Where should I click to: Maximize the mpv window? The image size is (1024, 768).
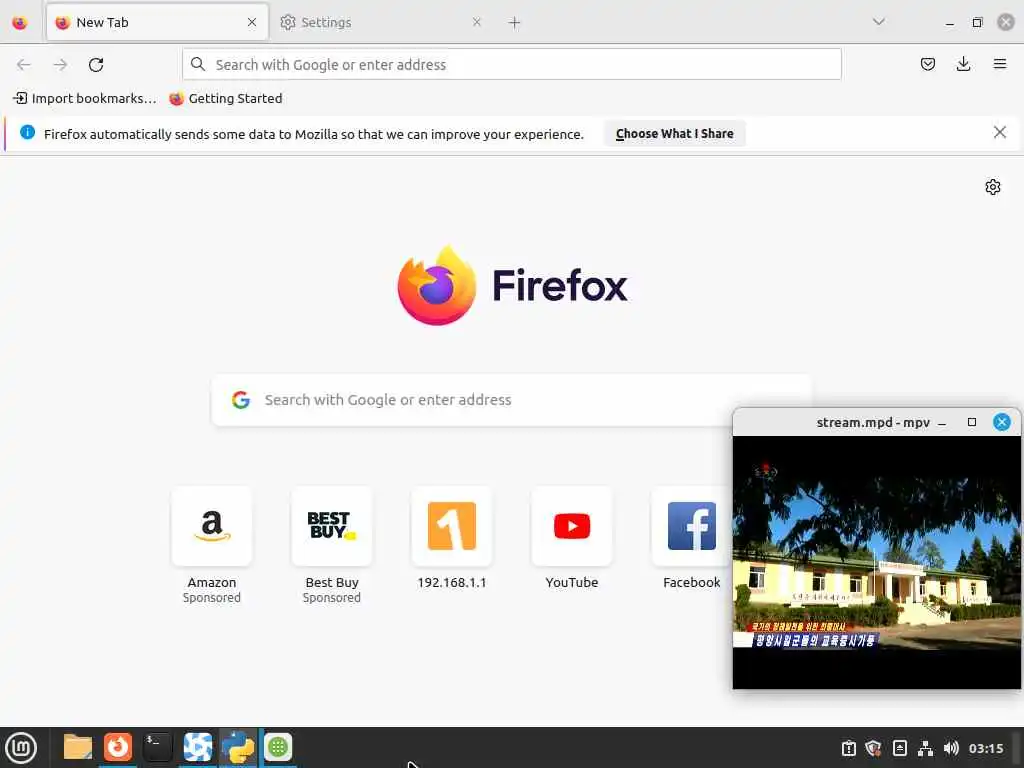click(x=972, y=423)
